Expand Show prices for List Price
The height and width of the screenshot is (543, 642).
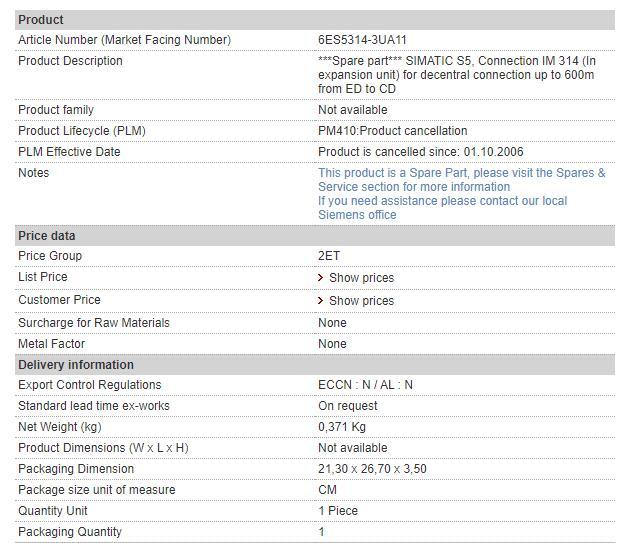click(361, 278)
